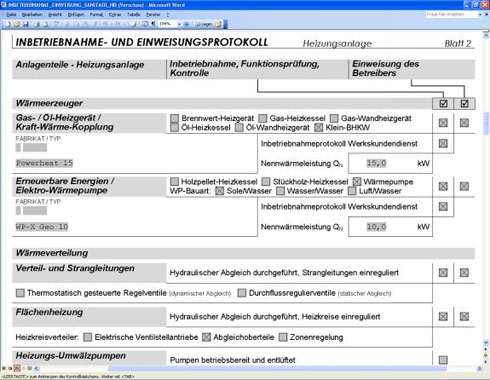This screenshot has height=380, width=490.
Task: Open the zoom percentage dropdown arrow
Action: pyautogui.click(x=179, y=24)
